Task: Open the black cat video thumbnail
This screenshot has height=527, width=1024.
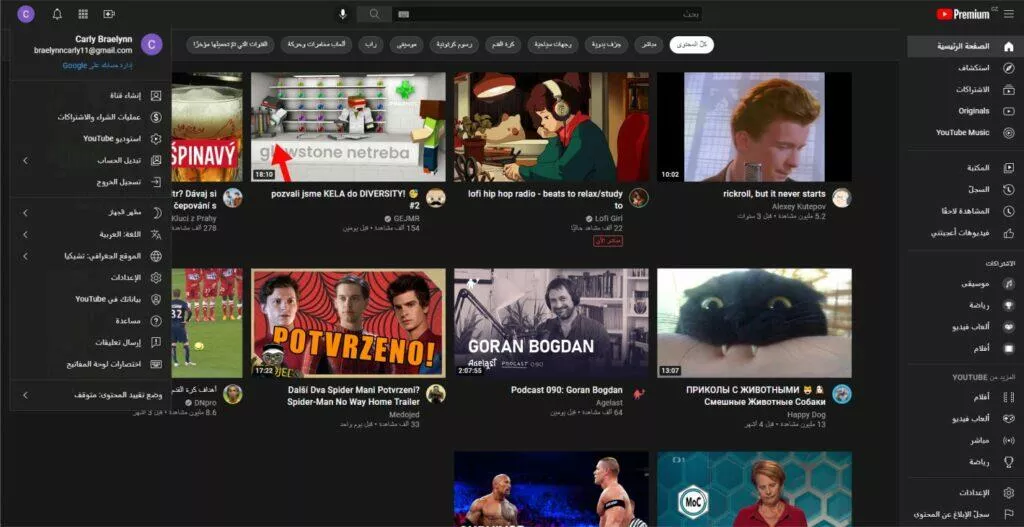Action: point(754,323)
